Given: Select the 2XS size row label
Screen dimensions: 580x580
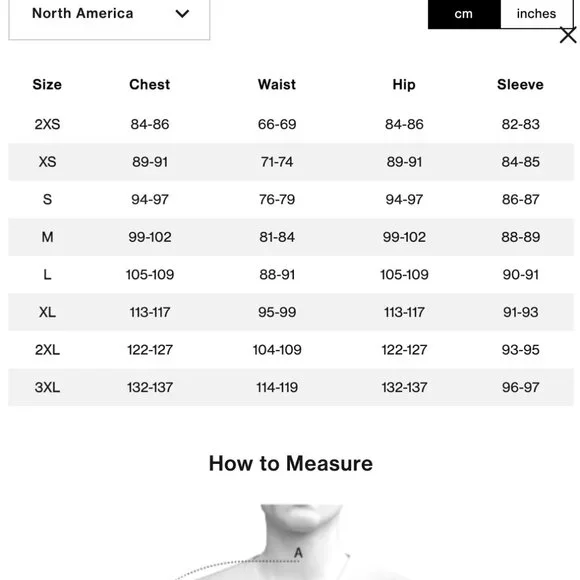Looking at the screenshot, I should 47,124.
